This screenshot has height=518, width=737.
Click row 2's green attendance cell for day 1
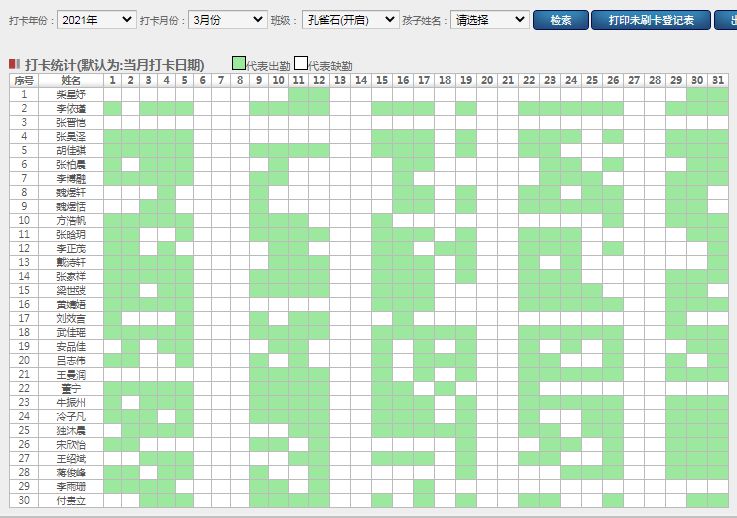[x=112, y=109]
